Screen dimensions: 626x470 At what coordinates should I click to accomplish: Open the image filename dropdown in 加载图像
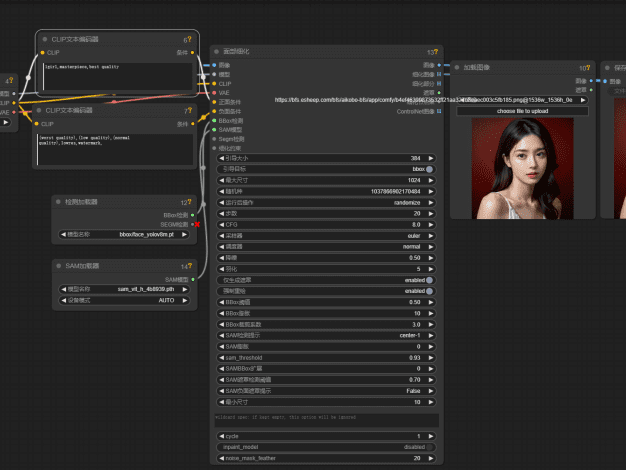tap(523, 100)
